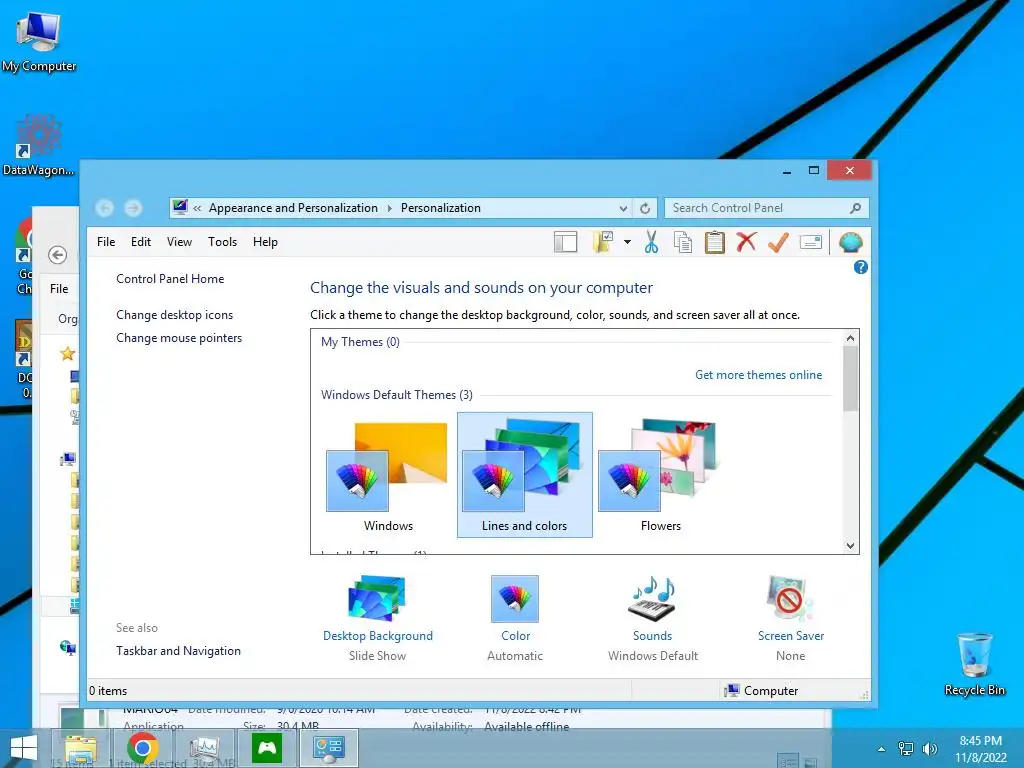Open the Recycle Bin

tap(974, 665)
